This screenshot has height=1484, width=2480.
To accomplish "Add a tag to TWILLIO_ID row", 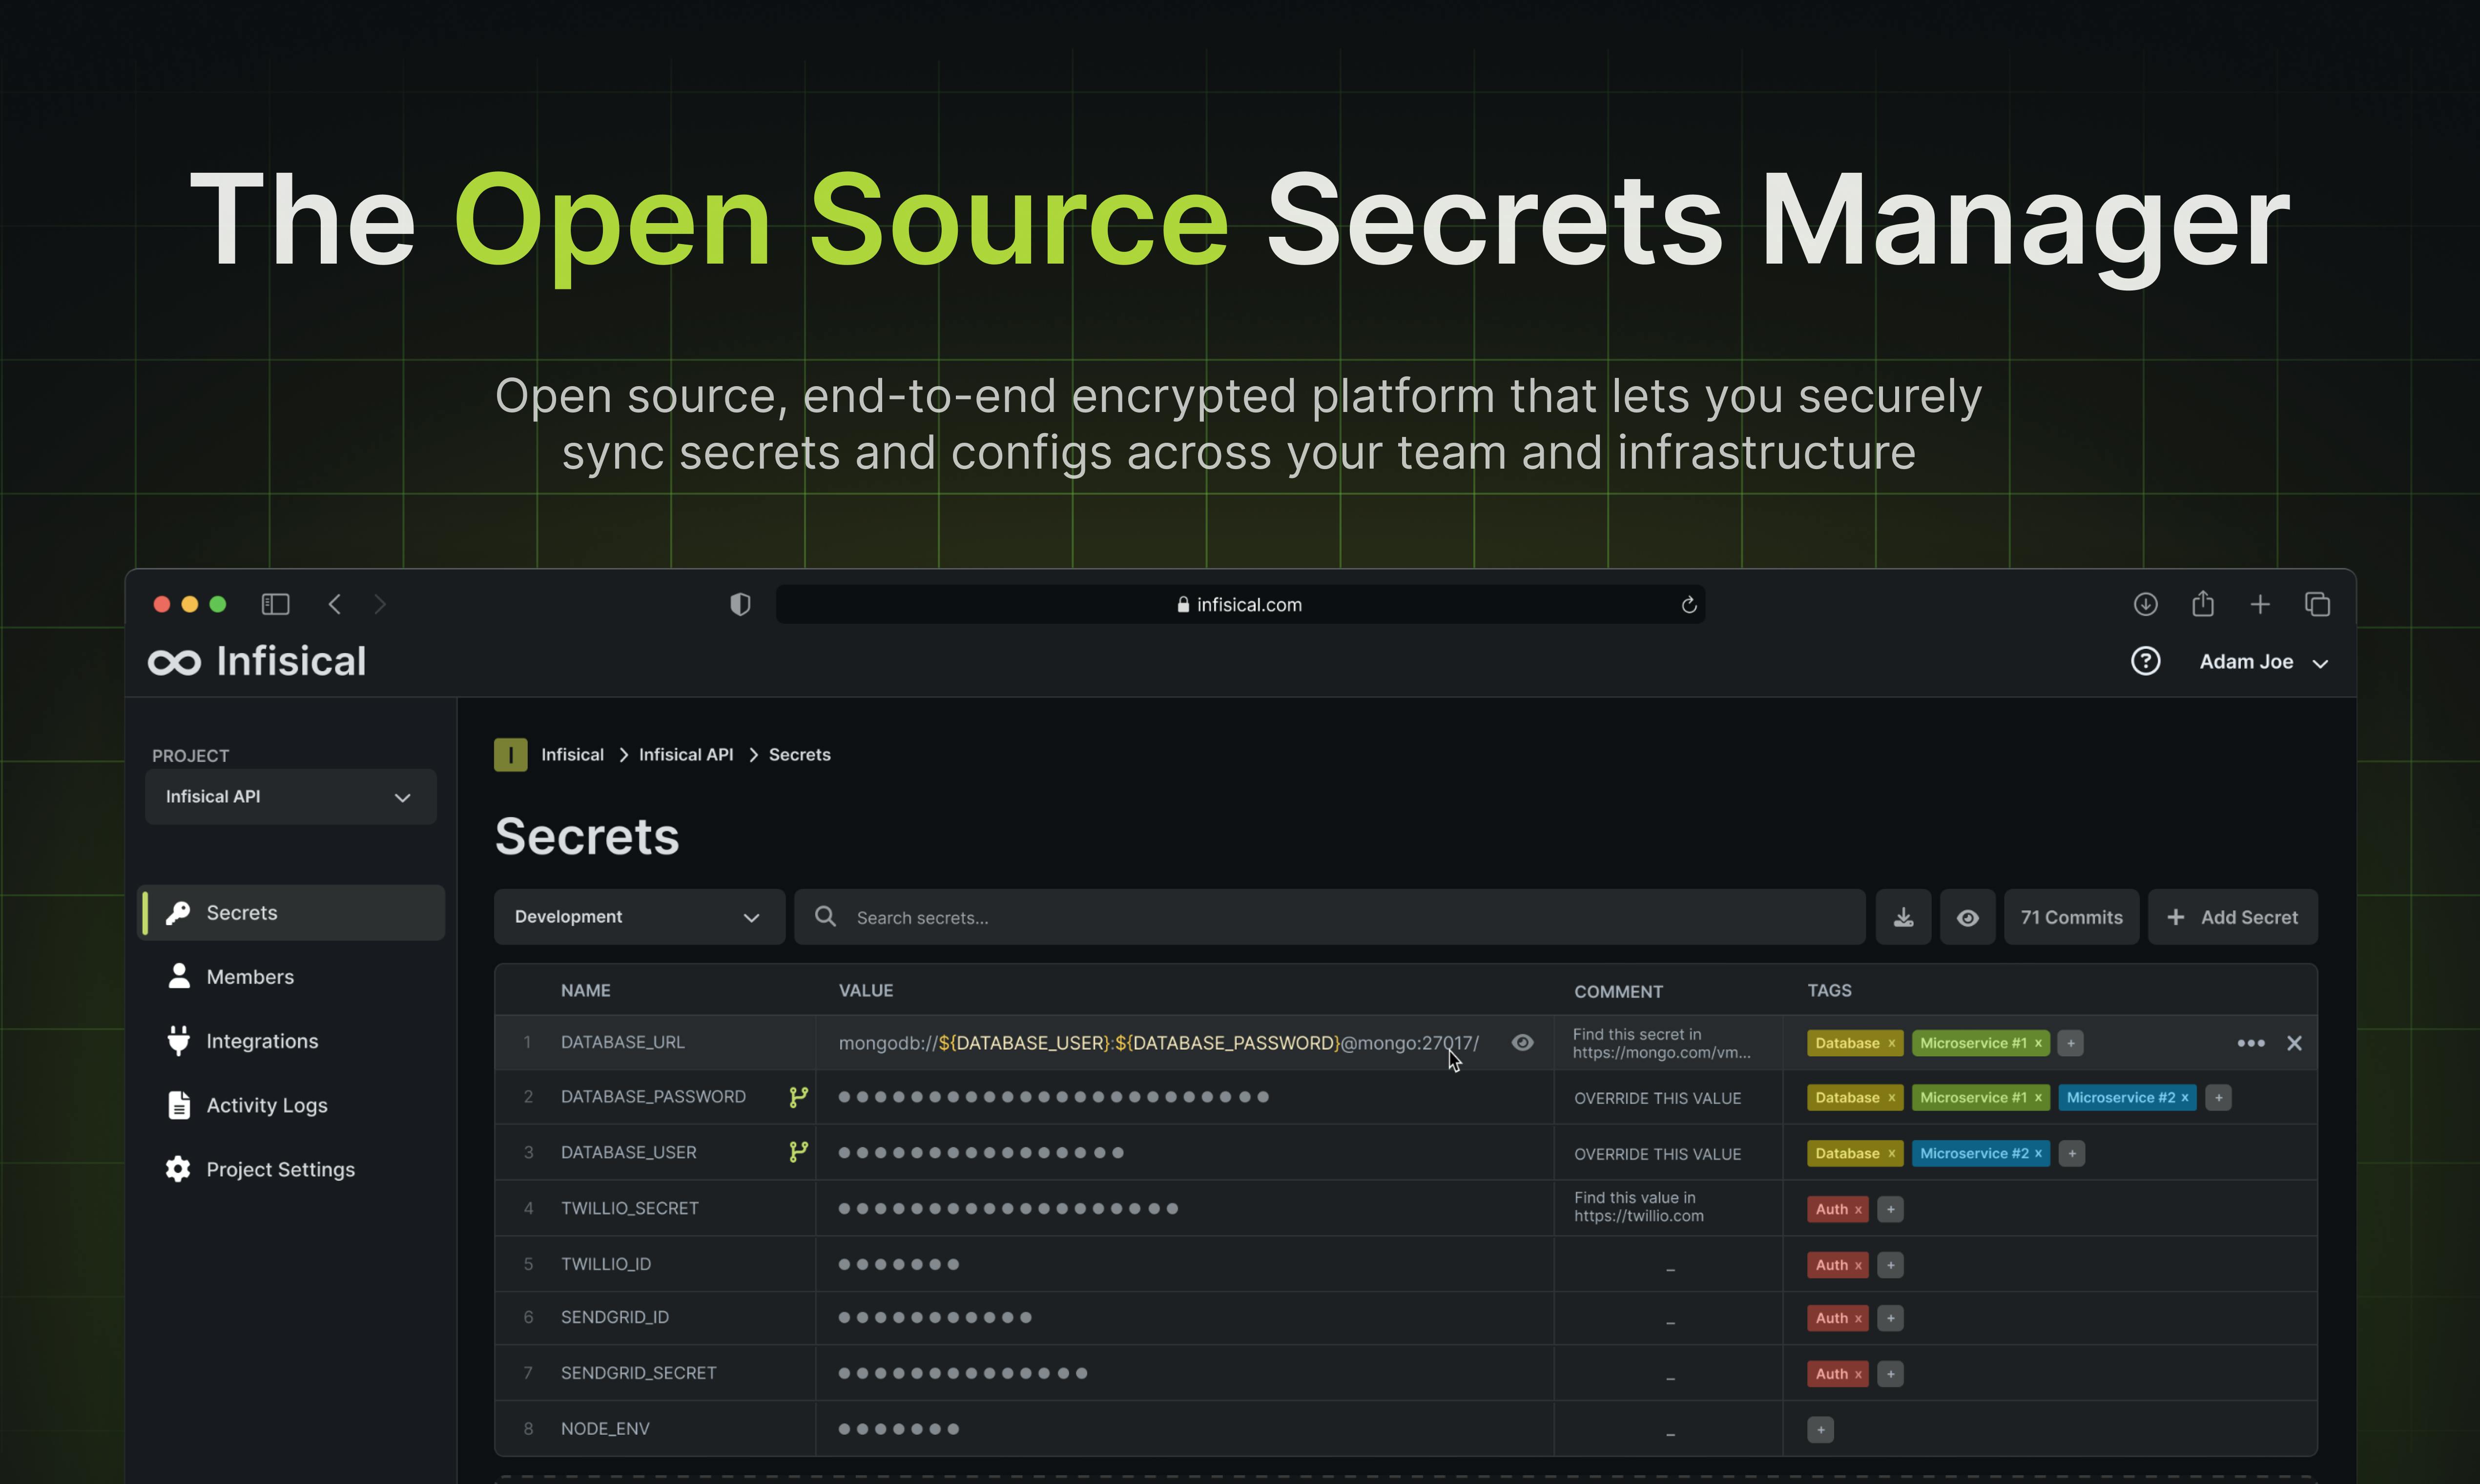I will coord(1890,1265).
